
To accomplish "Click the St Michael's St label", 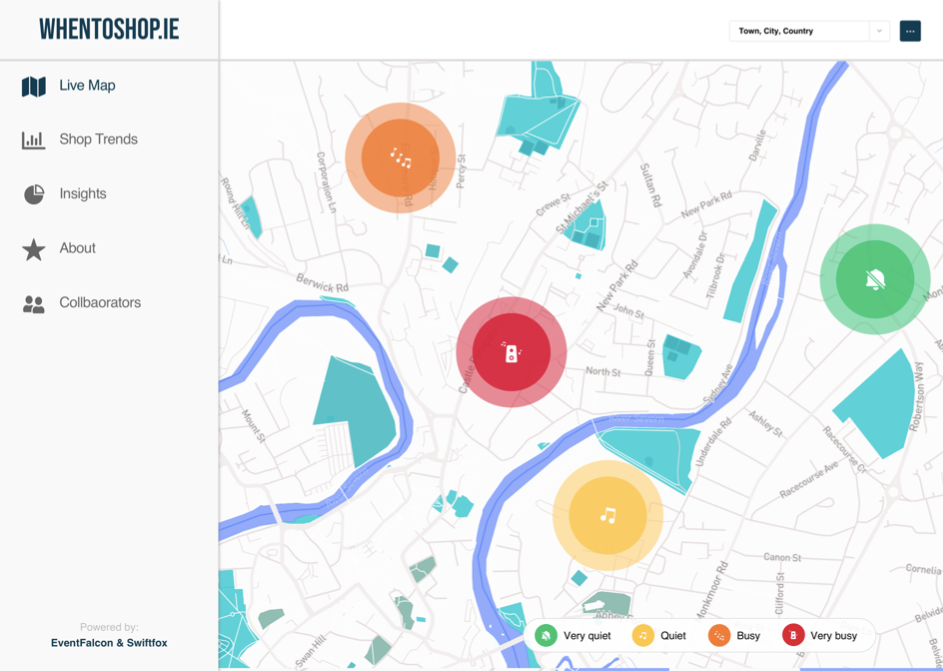I will pyautogui.click(x=583, y=207).
